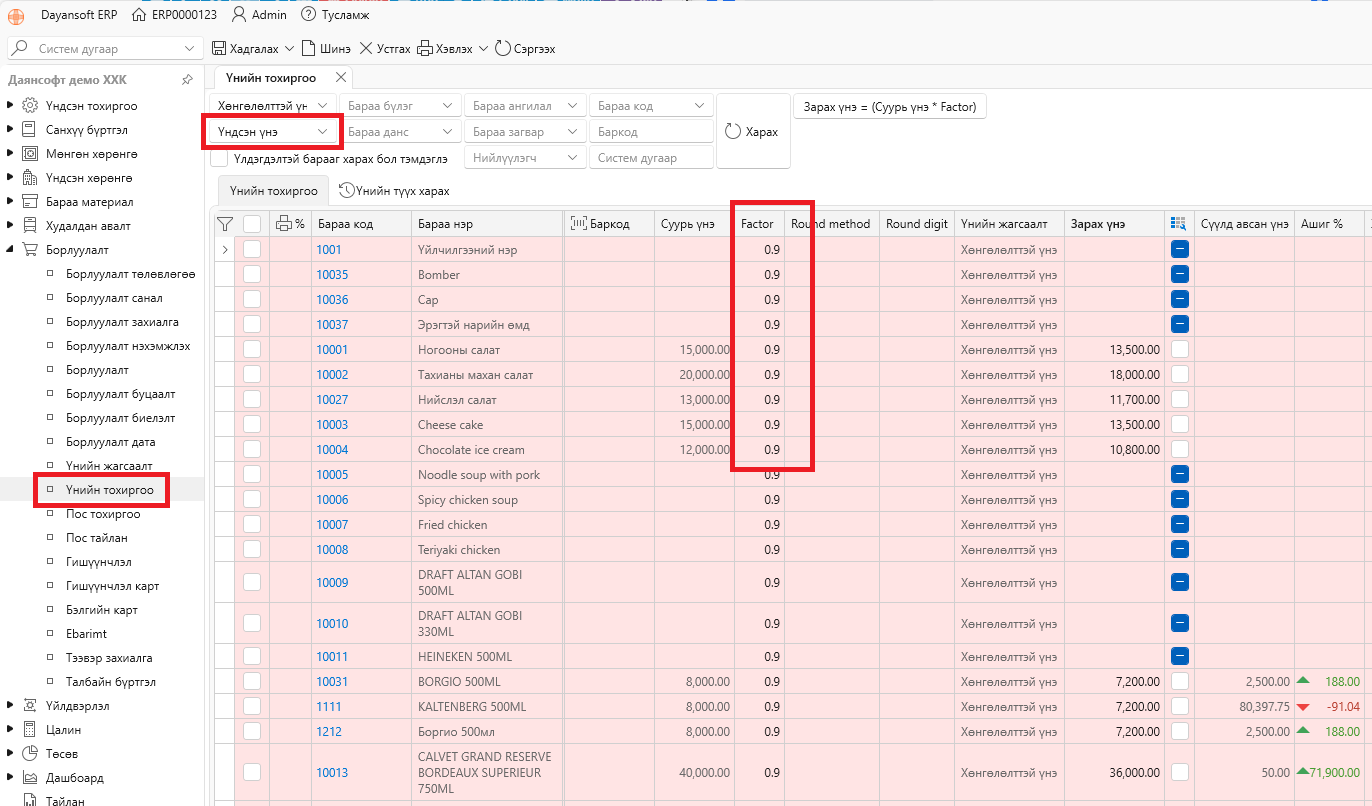Screen dimensions: 1372x806
Task: Toggle checkbox after 7,200.00 in BORGIO 500ML row
Action: 1179,681
